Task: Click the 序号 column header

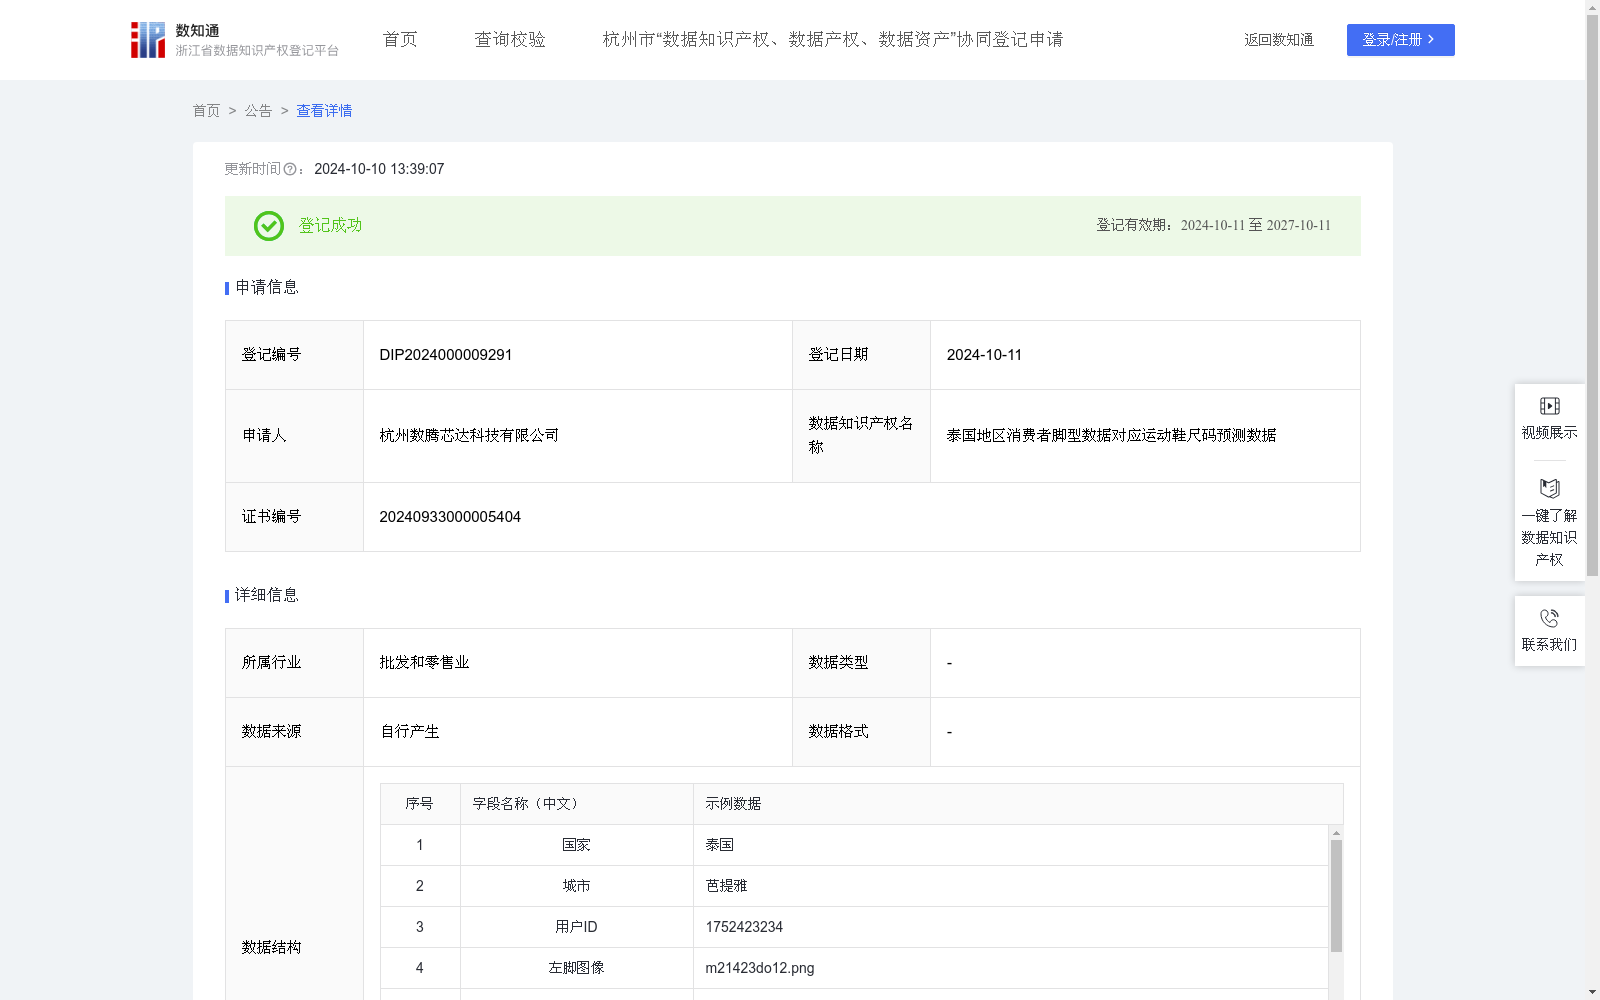Action: point(419,804)
